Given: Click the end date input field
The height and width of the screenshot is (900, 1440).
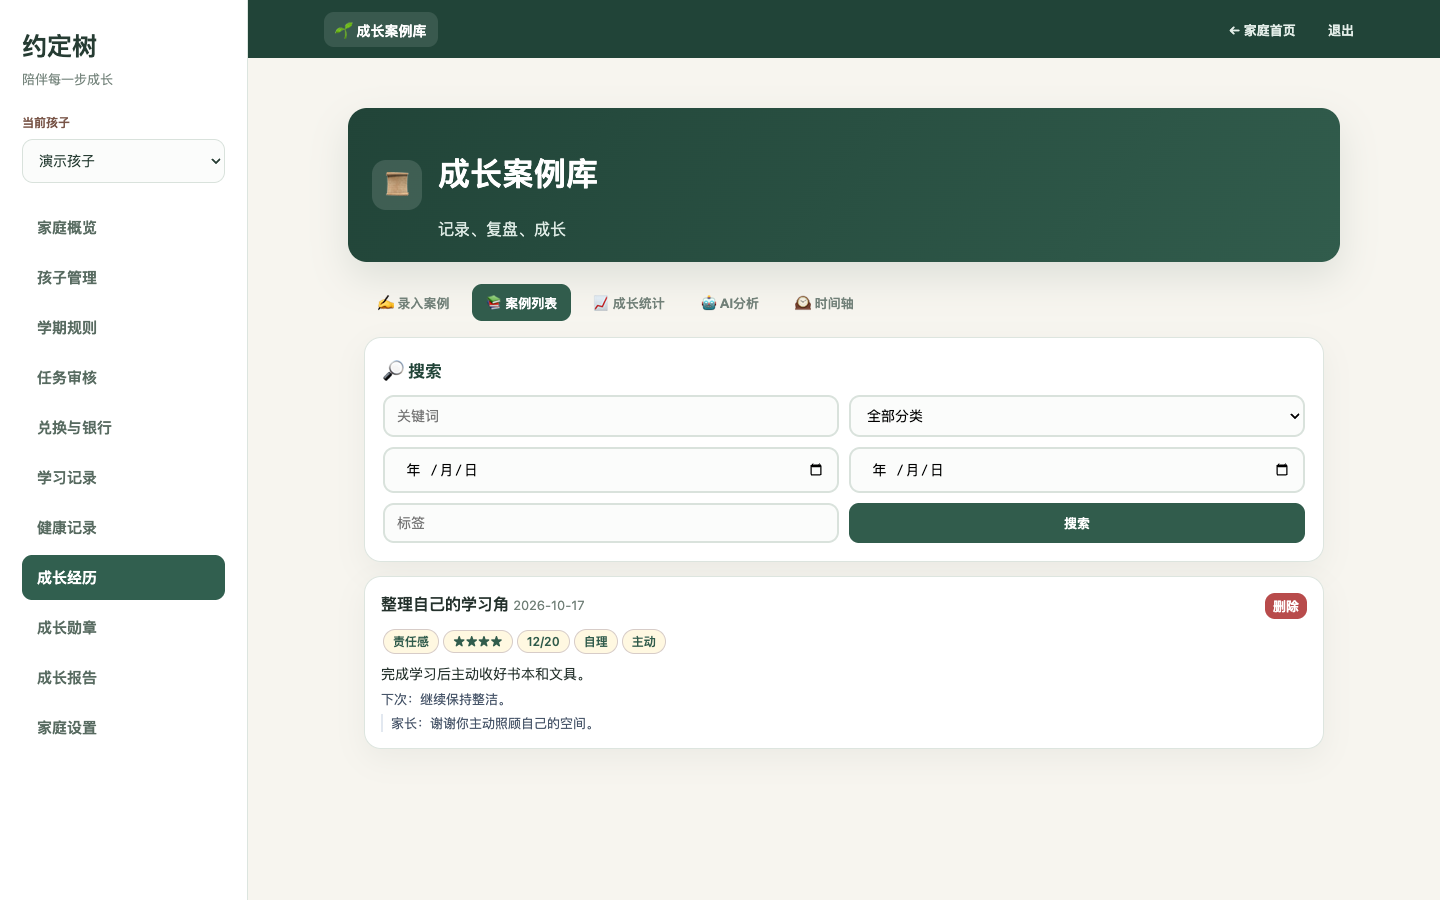Looking at the screenshot, I should point(1077,470).
